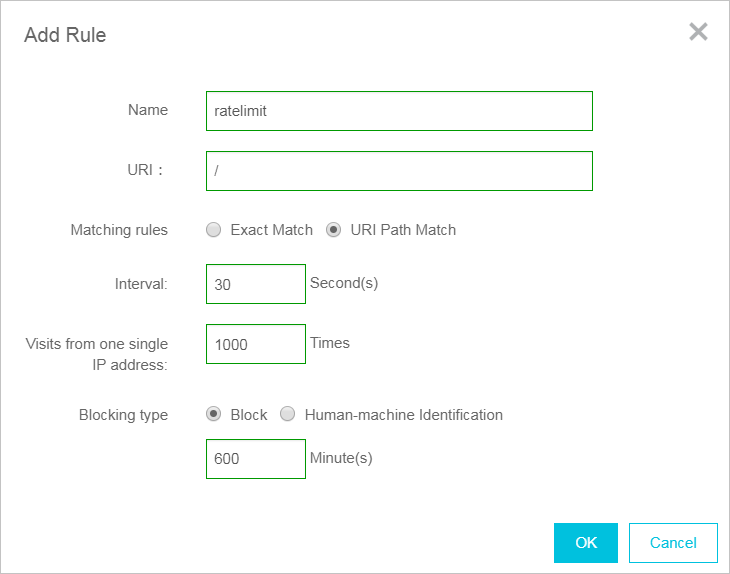Focus the visits count field showing 1000
This screenshot has height=574, width=730.
[255, 344]
